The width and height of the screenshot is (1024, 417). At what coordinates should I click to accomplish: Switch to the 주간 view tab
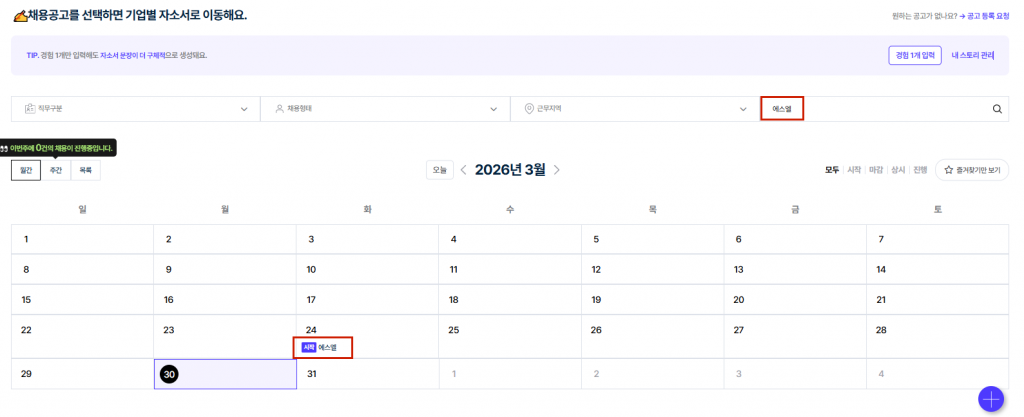(56, 171)
